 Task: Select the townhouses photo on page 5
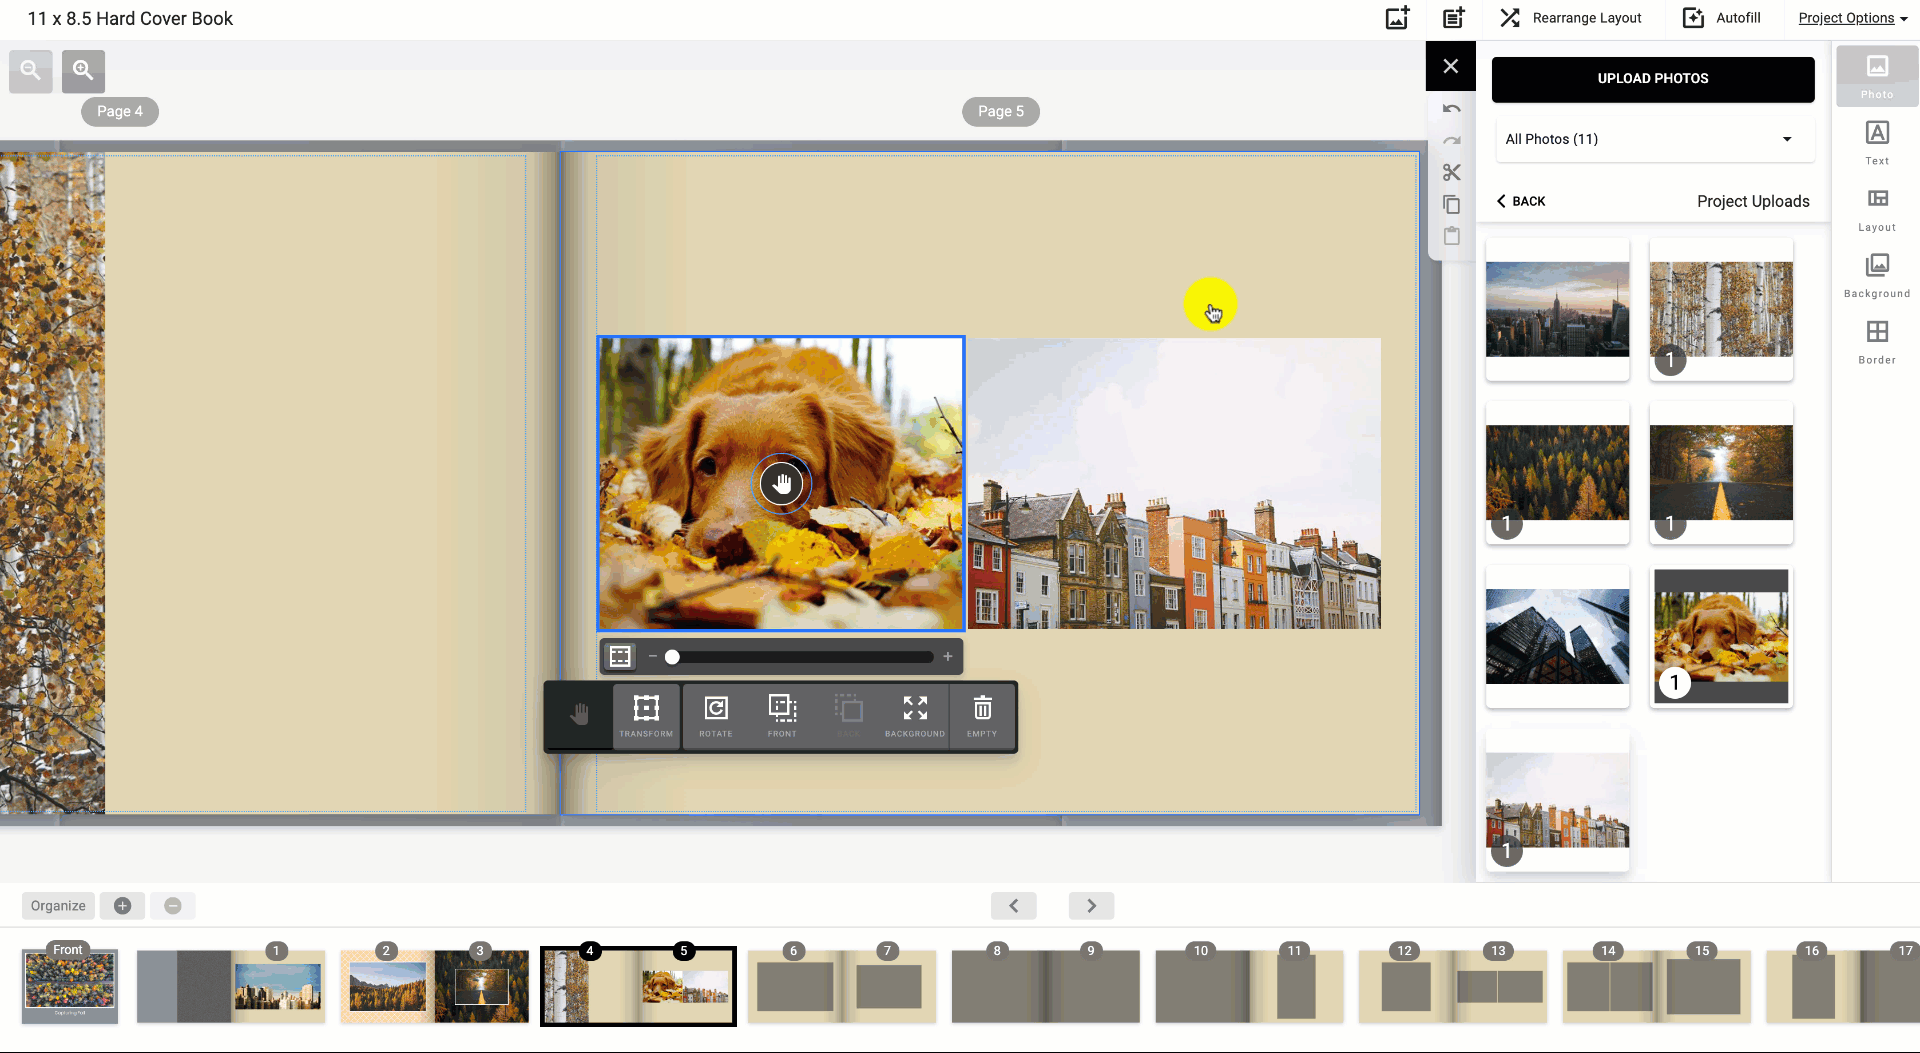[x=1174, y=483]
